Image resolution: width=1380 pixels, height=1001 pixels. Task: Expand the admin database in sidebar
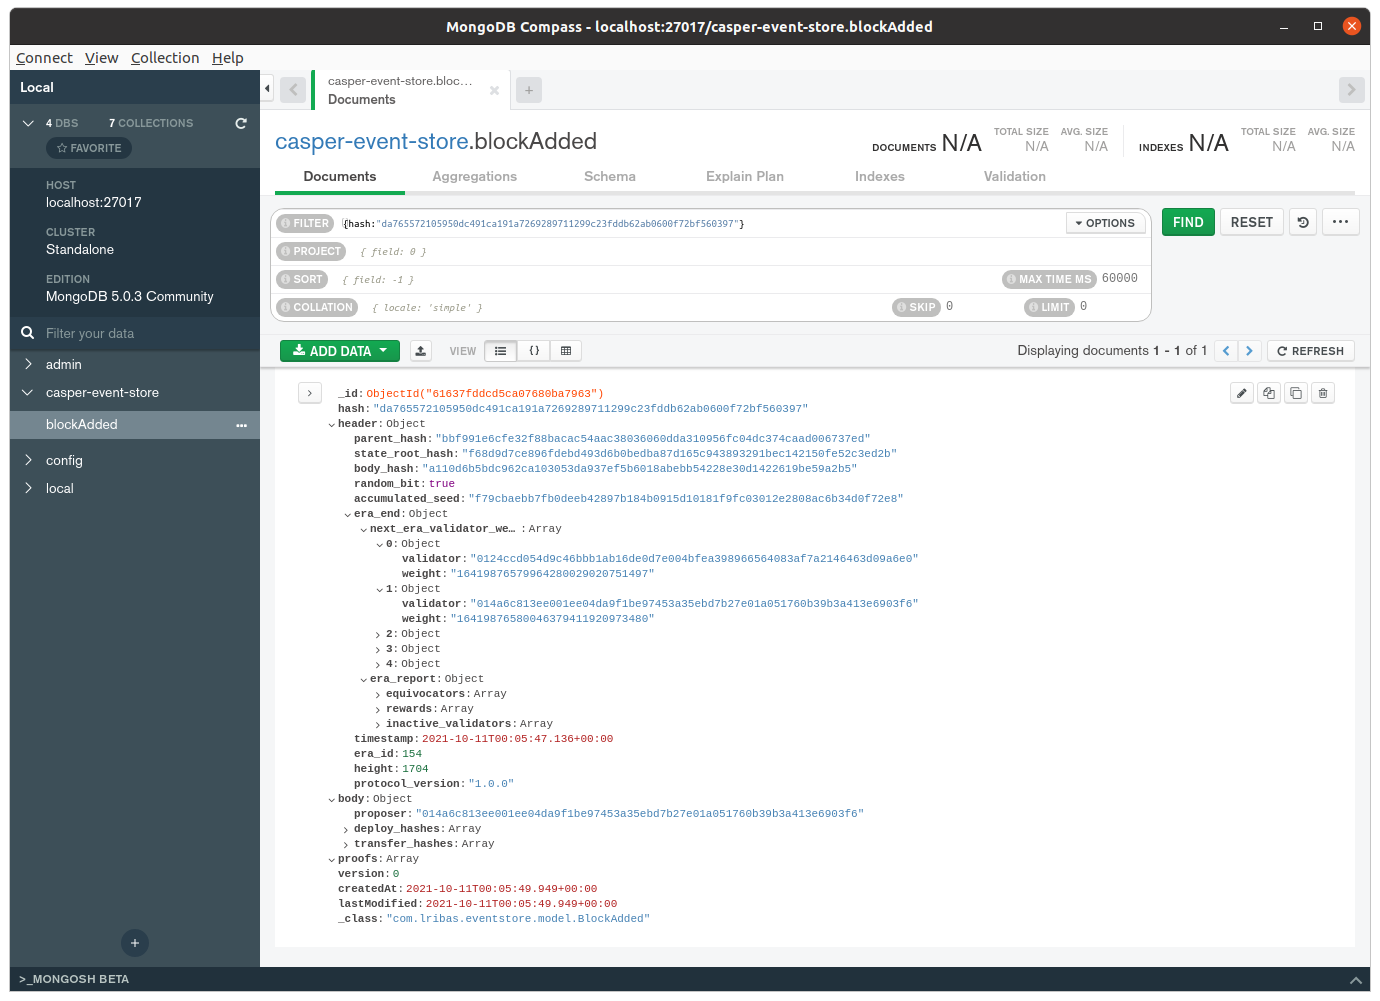[28, 364]
